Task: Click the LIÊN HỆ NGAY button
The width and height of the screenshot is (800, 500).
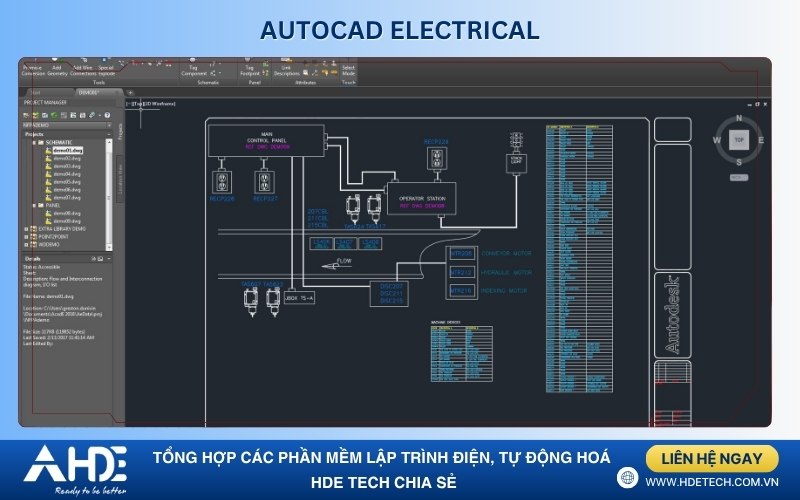Action: [711, 459]
